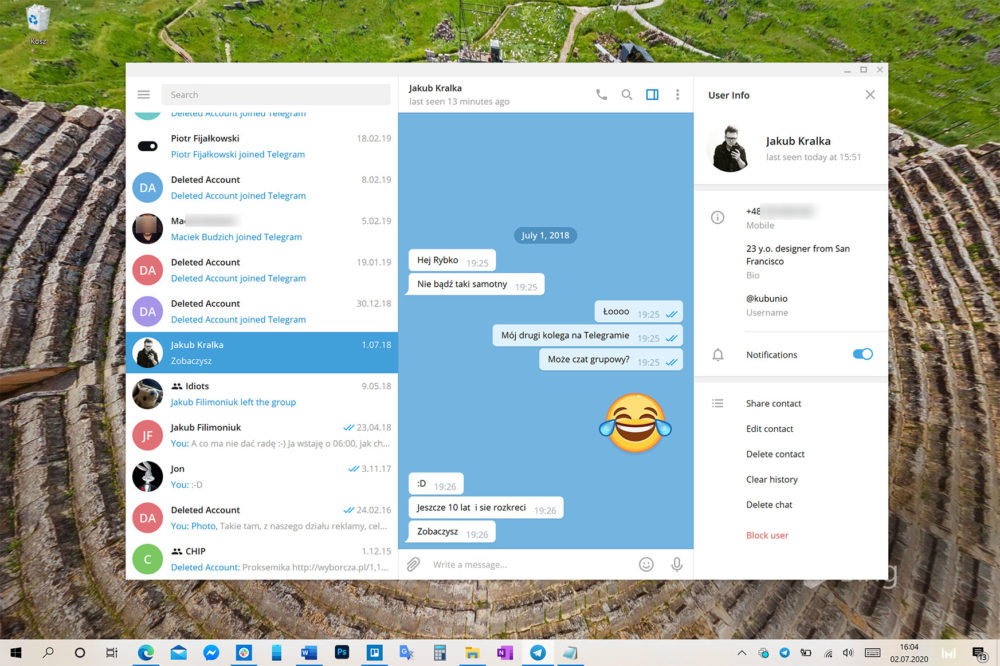Open Windows taskbar search
This screenshot has height=666, width=1000.
[48, 653]
